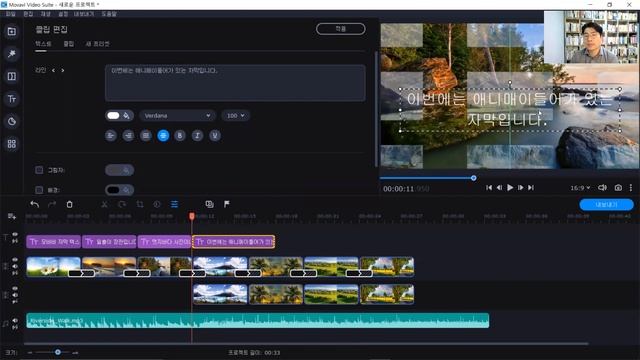Open the 파일 menu
The image size is (640, 360).
tap(10, 14)
